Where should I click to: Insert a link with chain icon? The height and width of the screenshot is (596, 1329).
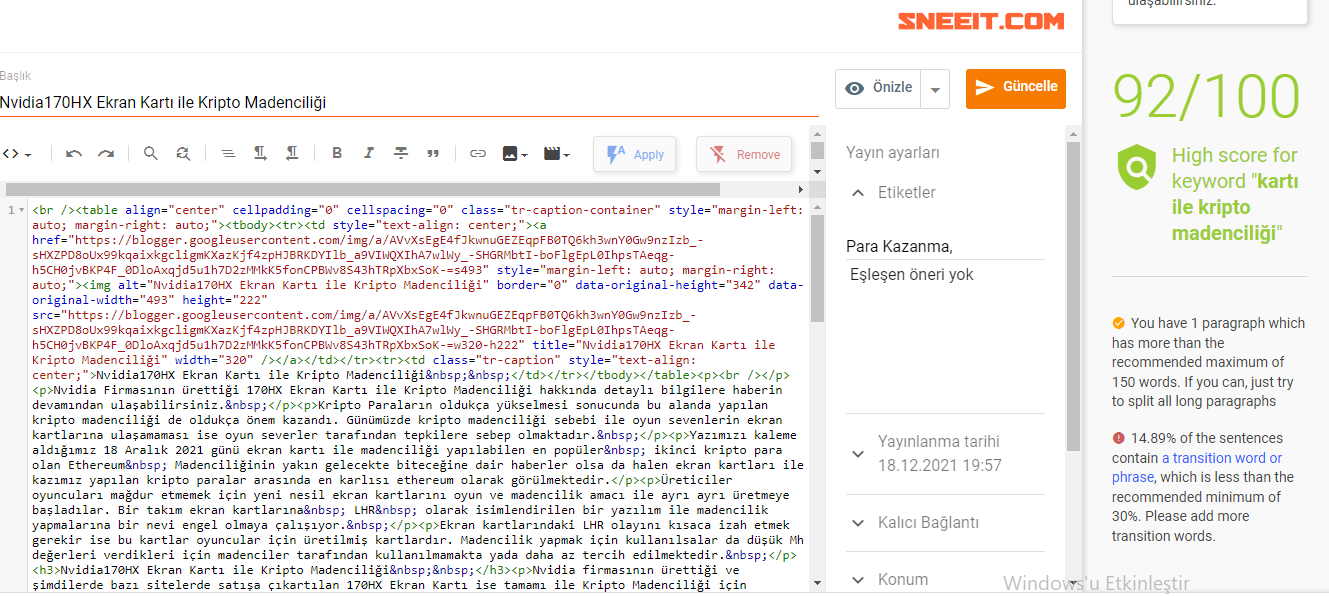point(478,154)
